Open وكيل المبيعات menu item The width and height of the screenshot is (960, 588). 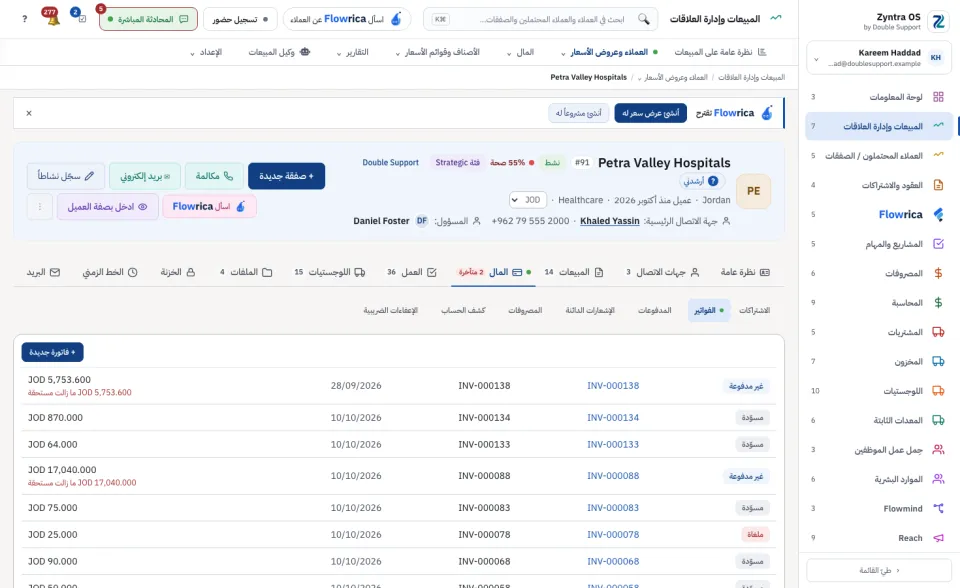click(279, 52)
